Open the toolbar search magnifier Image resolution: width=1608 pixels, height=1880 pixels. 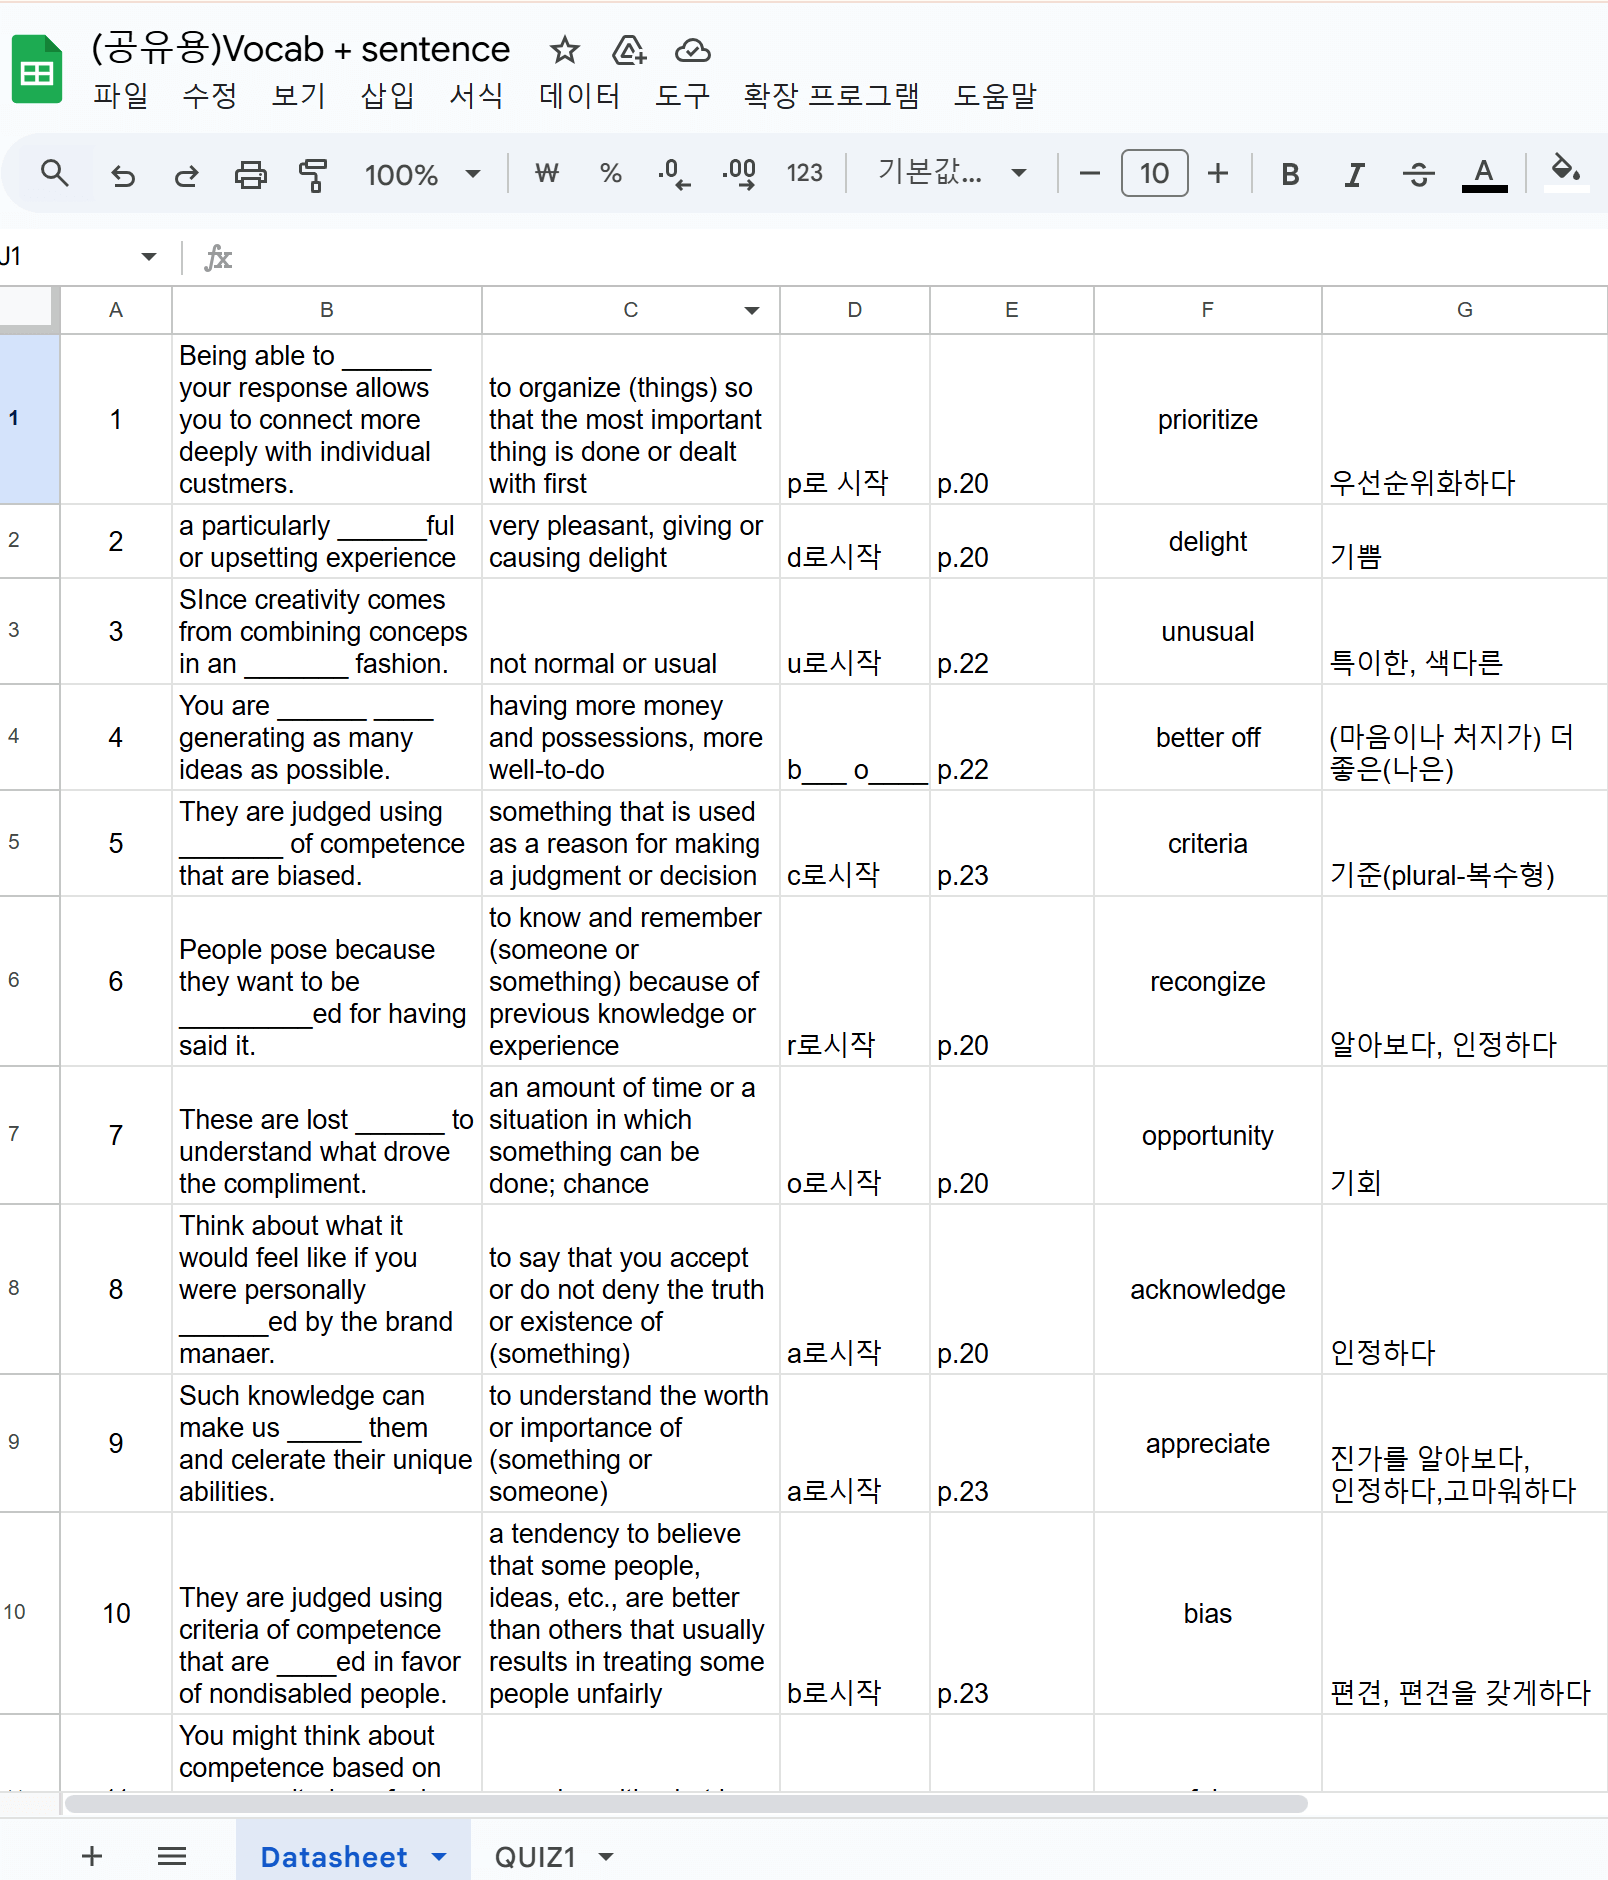[x=55, y=174]
